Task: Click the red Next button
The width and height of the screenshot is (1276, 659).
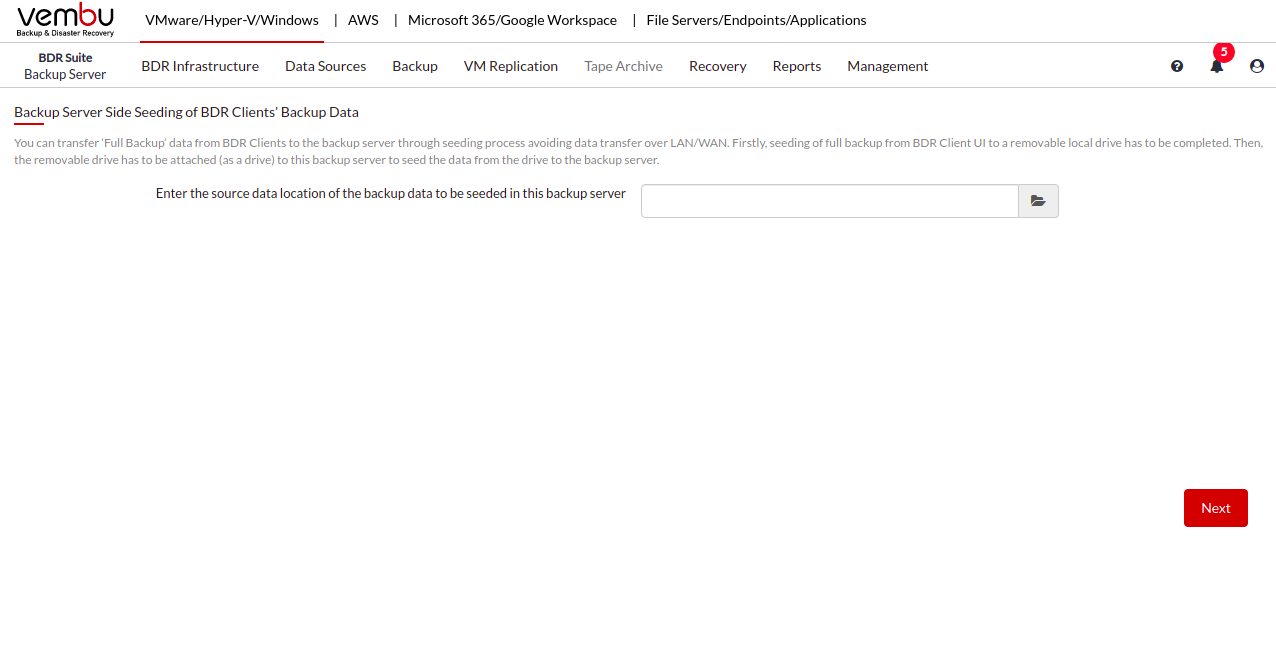Action: tap(1216, 508)
